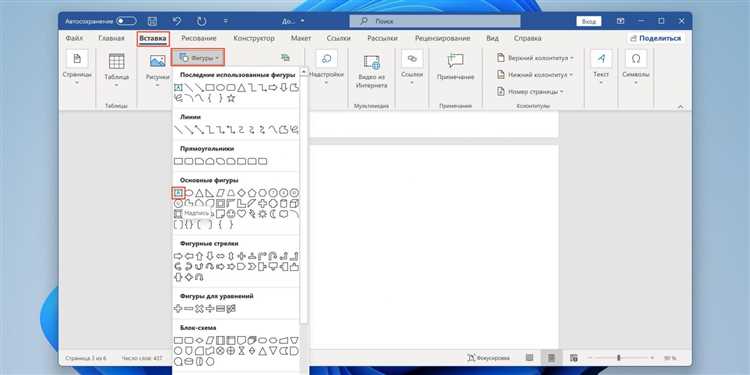
Task: Undo the last action
Action: tap(177, 21)
